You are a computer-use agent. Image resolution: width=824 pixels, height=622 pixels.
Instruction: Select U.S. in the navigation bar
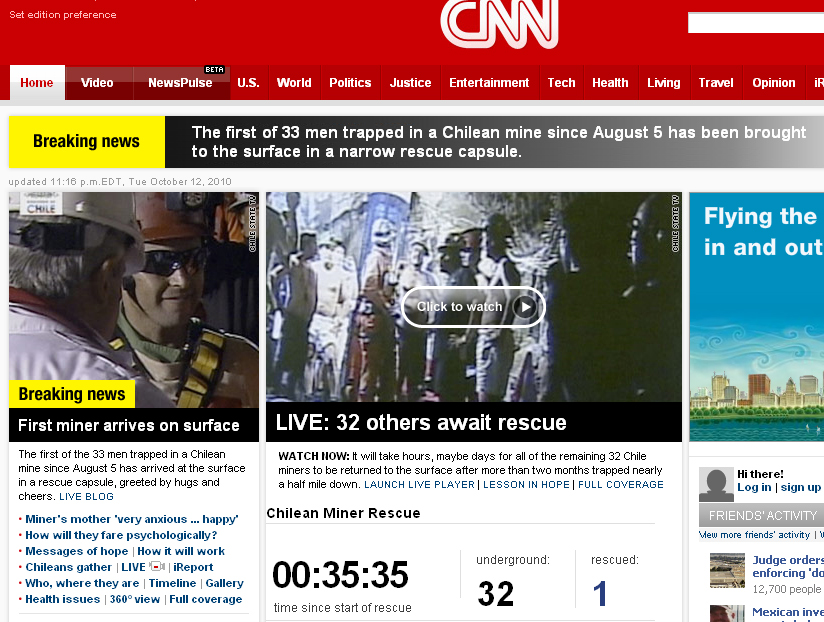249,82
